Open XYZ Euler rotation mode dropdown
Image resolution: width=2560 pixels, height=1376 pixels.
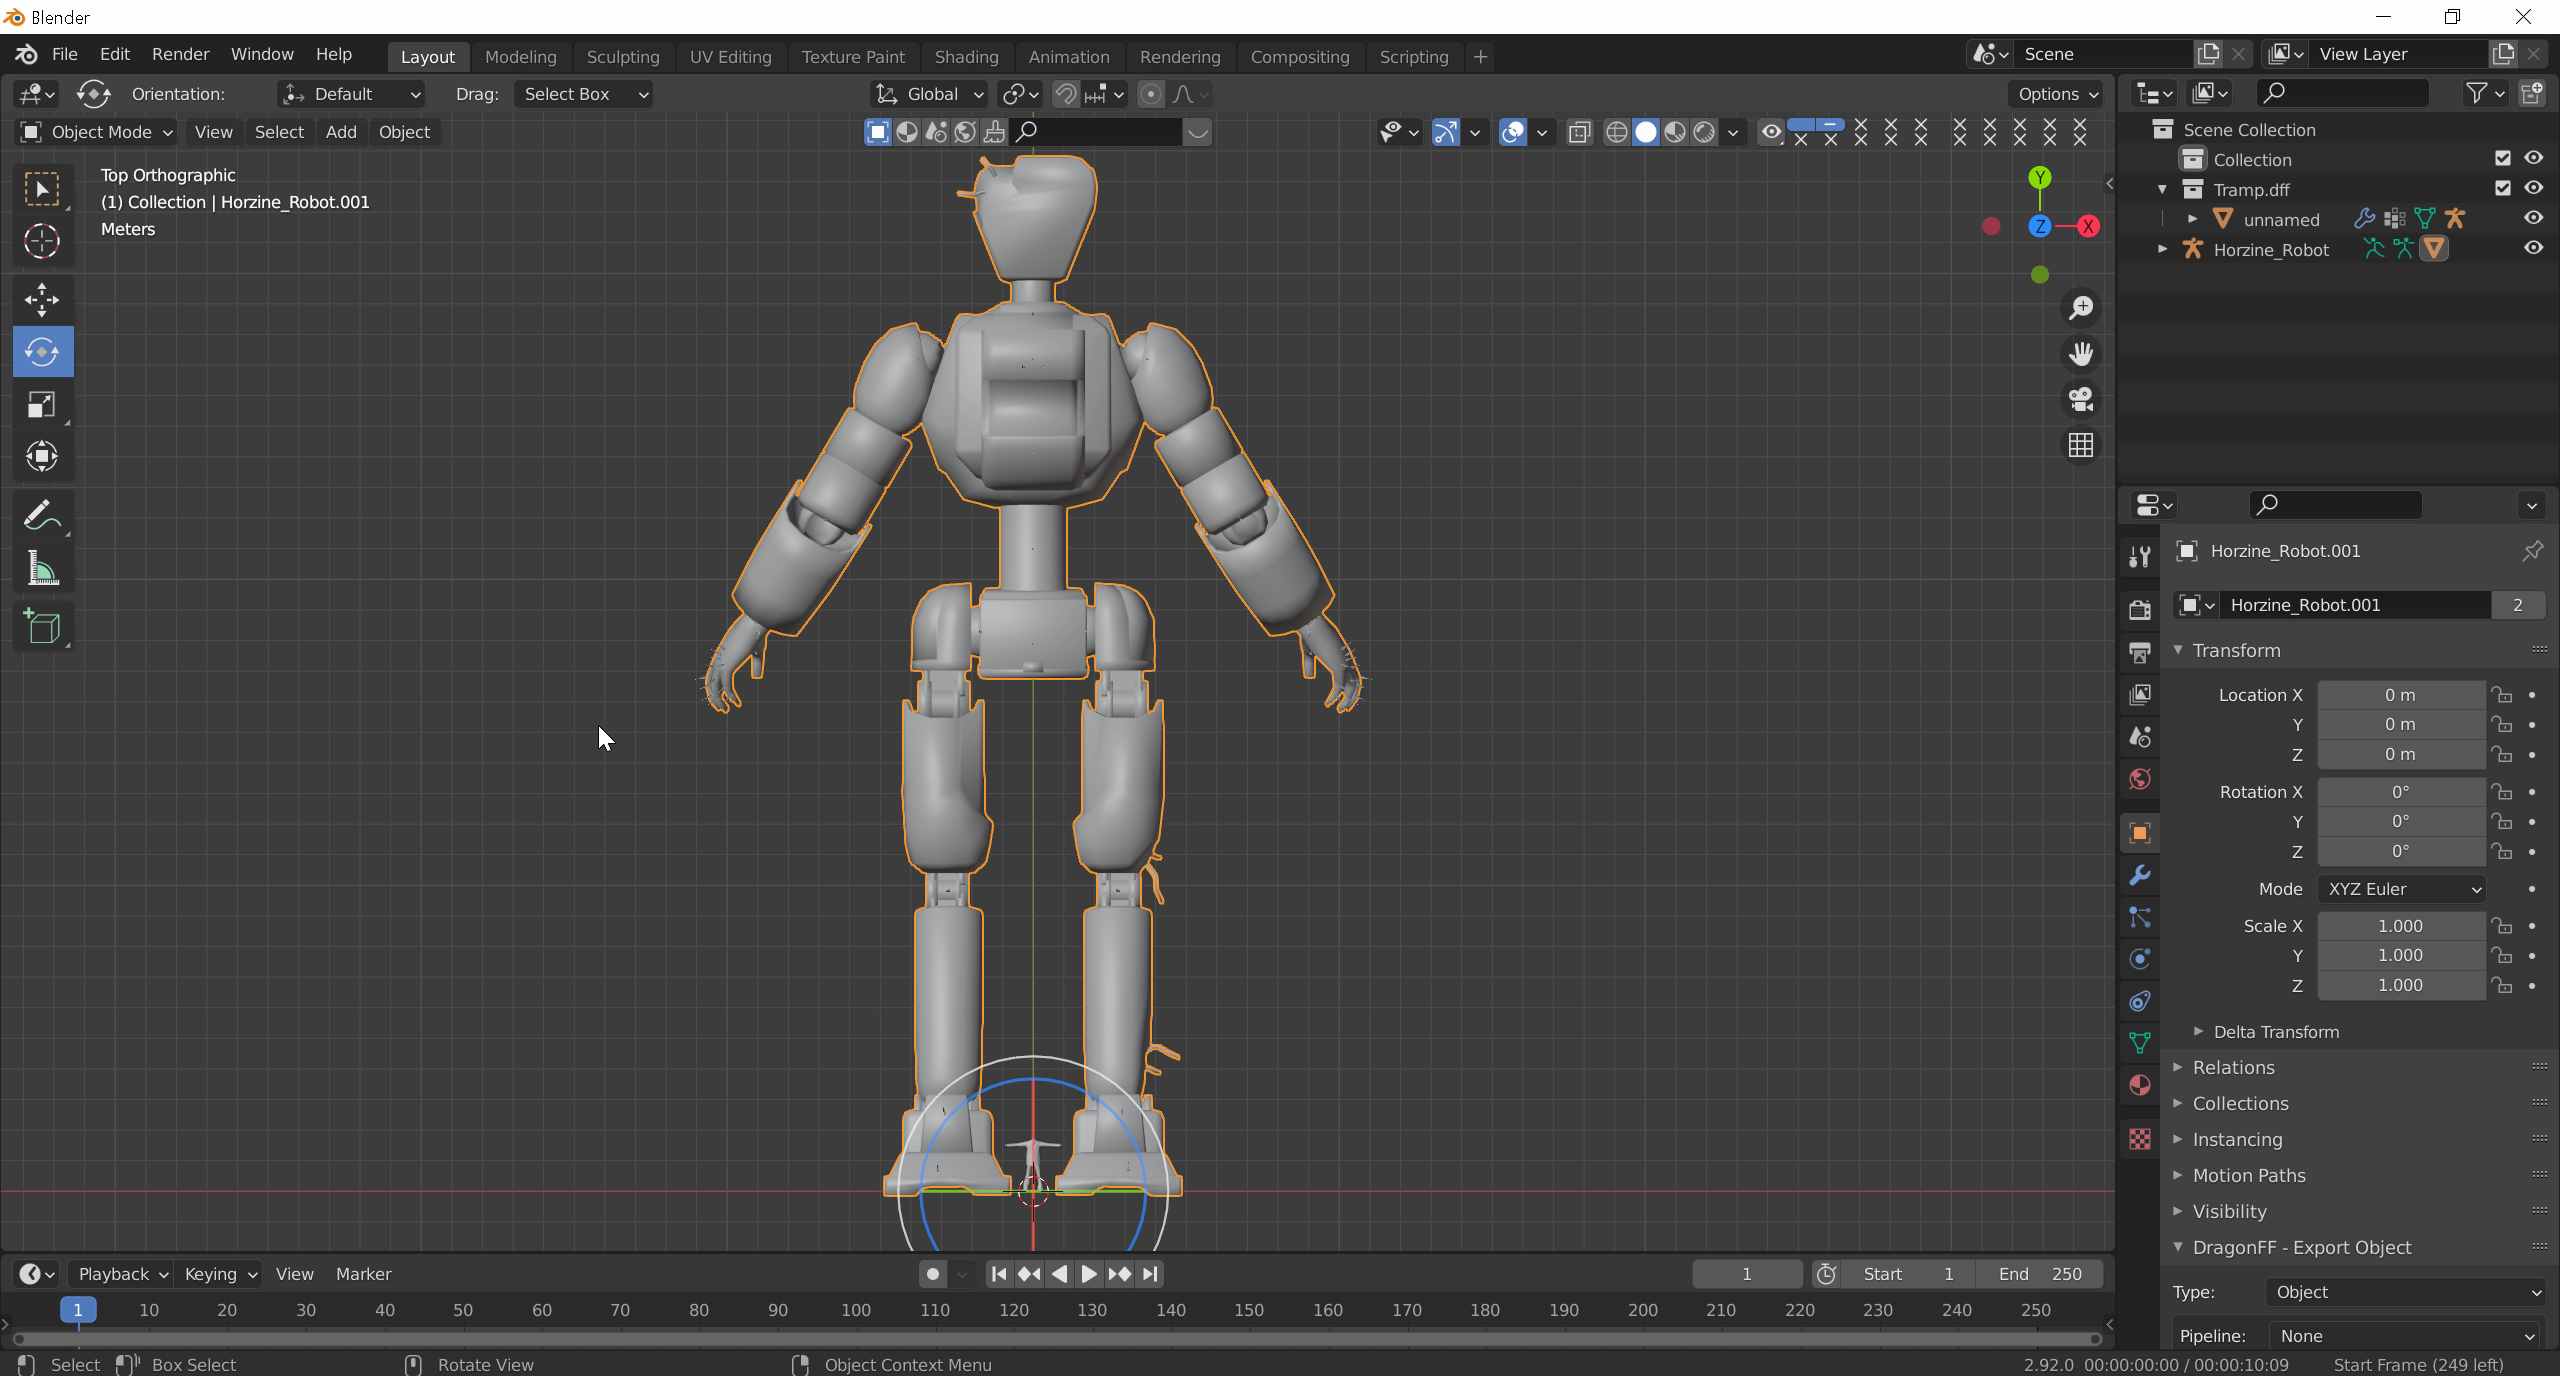2402,889
